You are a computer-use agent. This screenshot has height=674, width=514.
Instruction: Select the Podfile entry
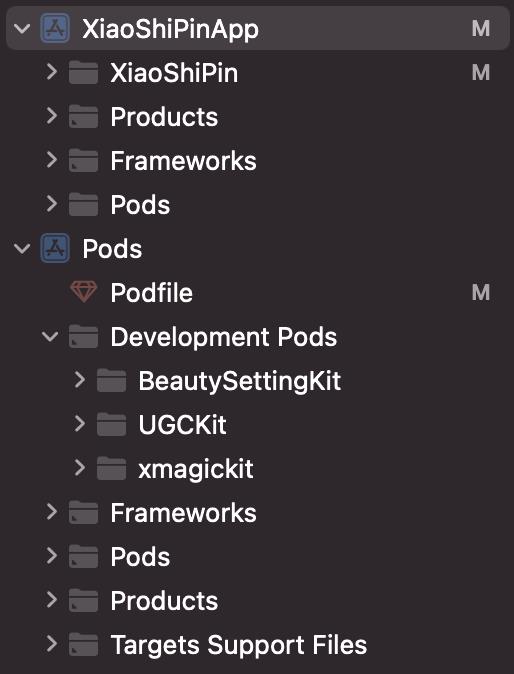tap(257, 292)
